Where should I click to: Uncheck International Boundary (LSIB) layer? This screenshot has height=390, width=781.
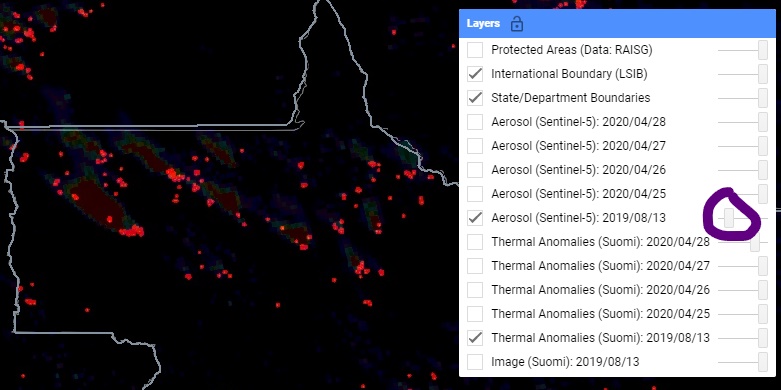click(x=475, y=74)
